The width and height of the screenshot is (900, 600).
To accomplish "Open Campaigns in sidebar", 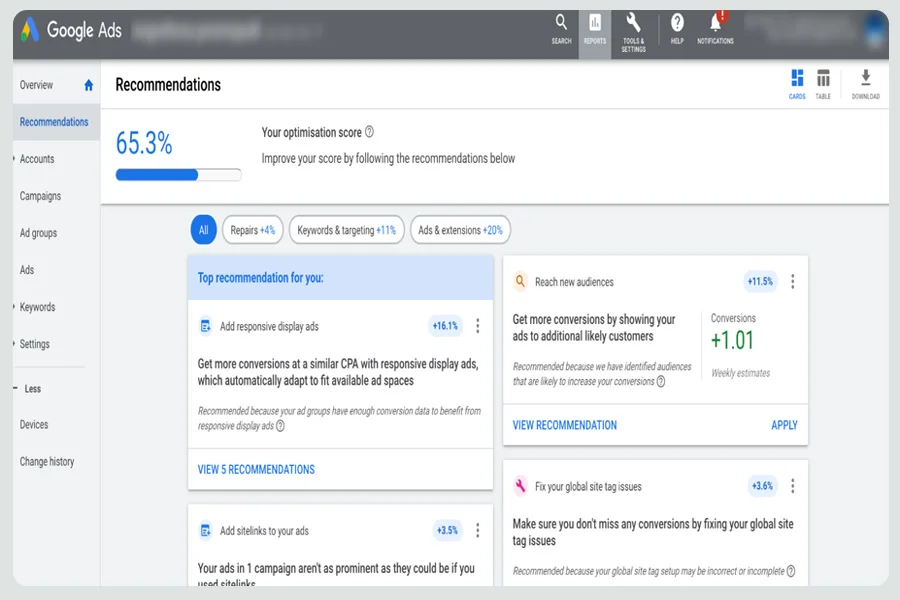I will click(40, 196).
